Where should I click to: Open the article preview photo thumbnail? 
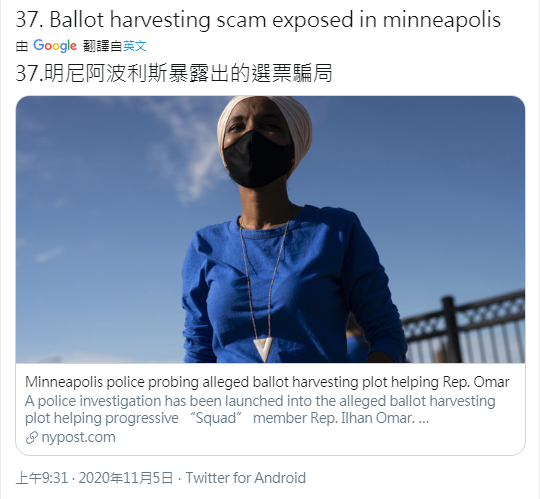[270, 229]
